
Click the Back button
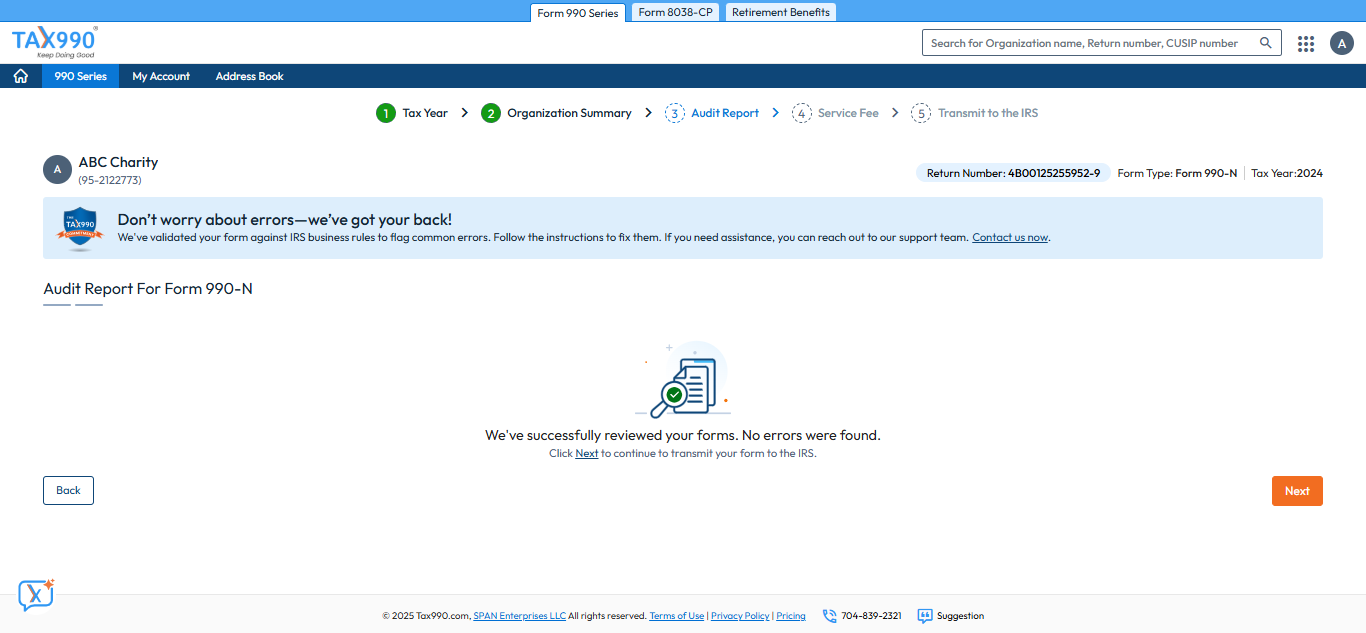68,490
